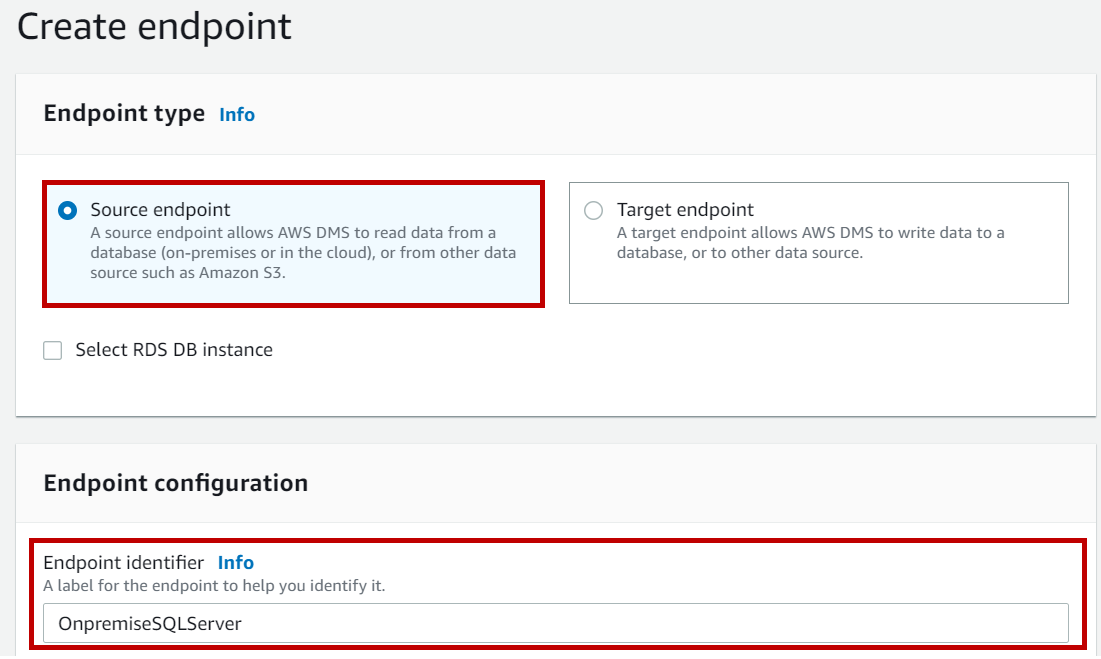Click the Source endpoint title text
The image size is (1101, 659).
click(x=160, y=210)
